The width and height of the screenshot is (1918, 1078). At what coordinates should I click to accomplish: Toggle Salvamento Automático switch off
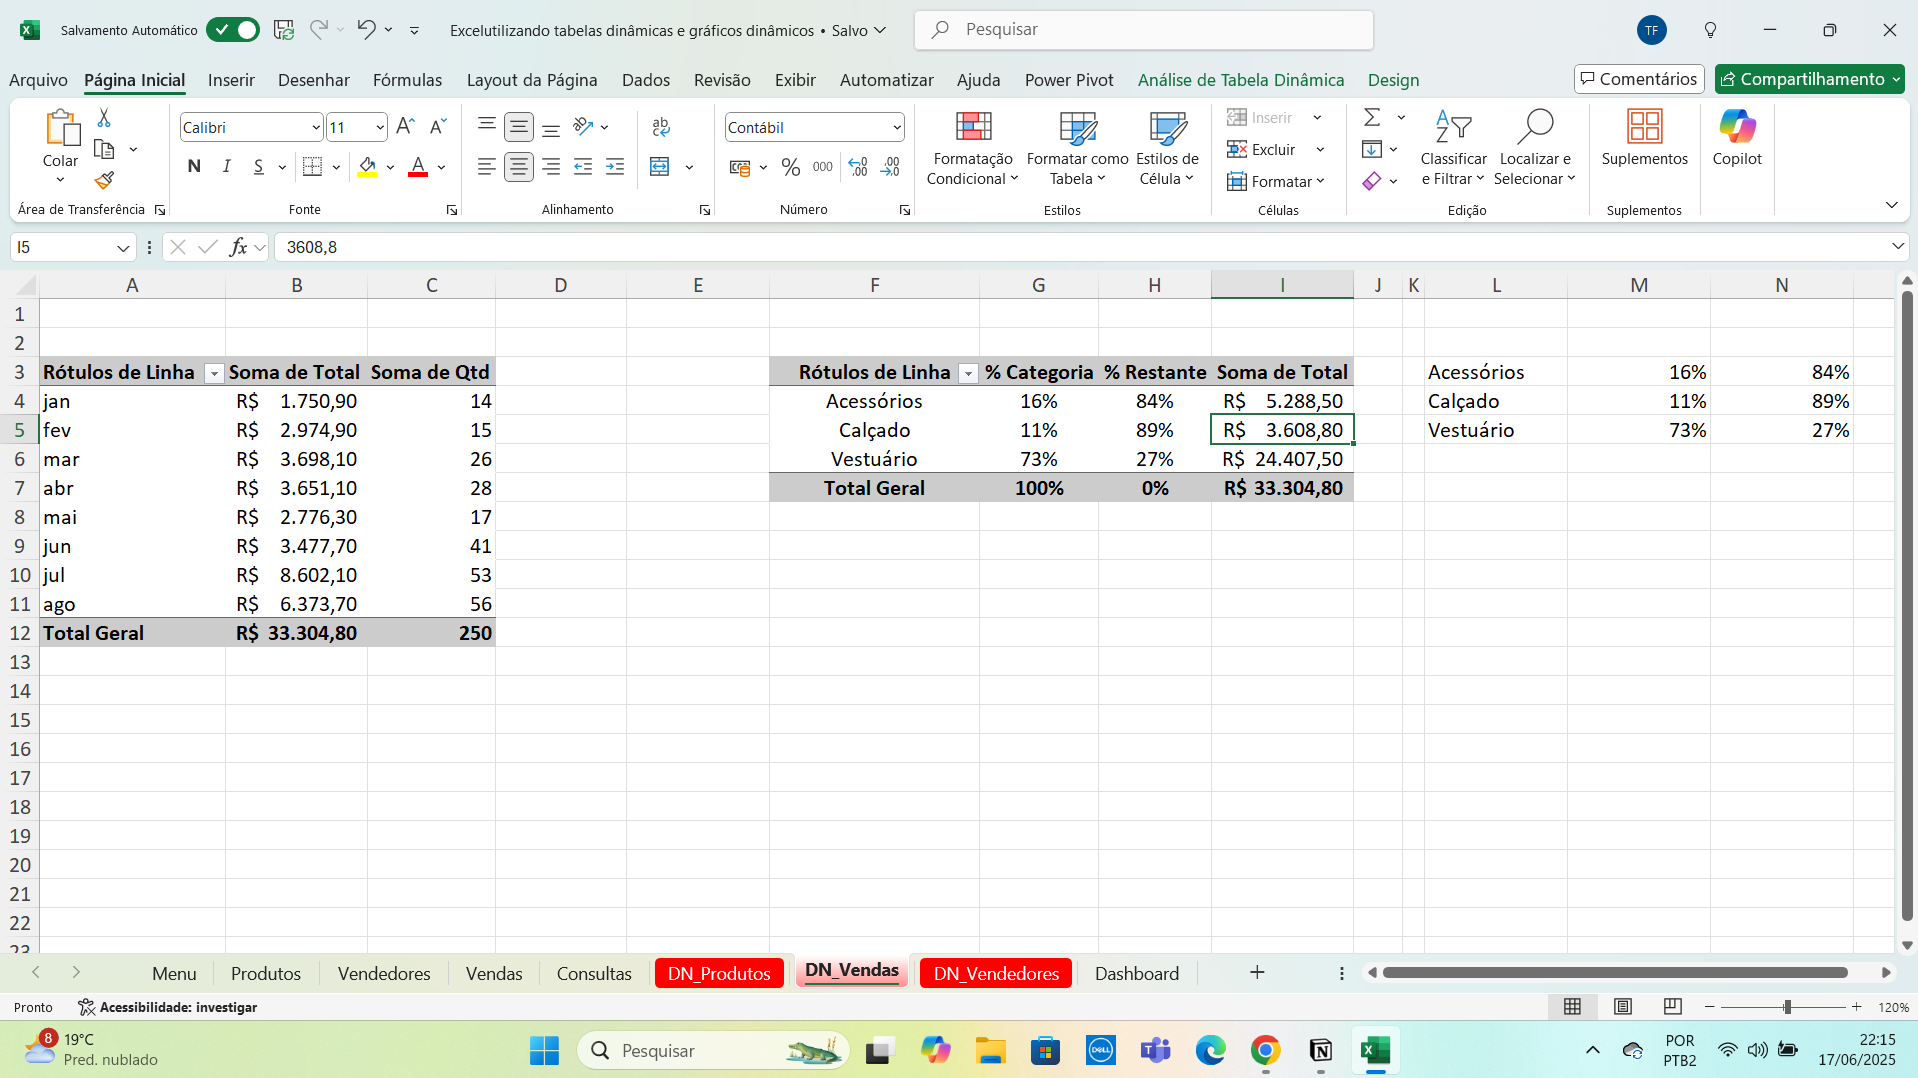(233, 30)
